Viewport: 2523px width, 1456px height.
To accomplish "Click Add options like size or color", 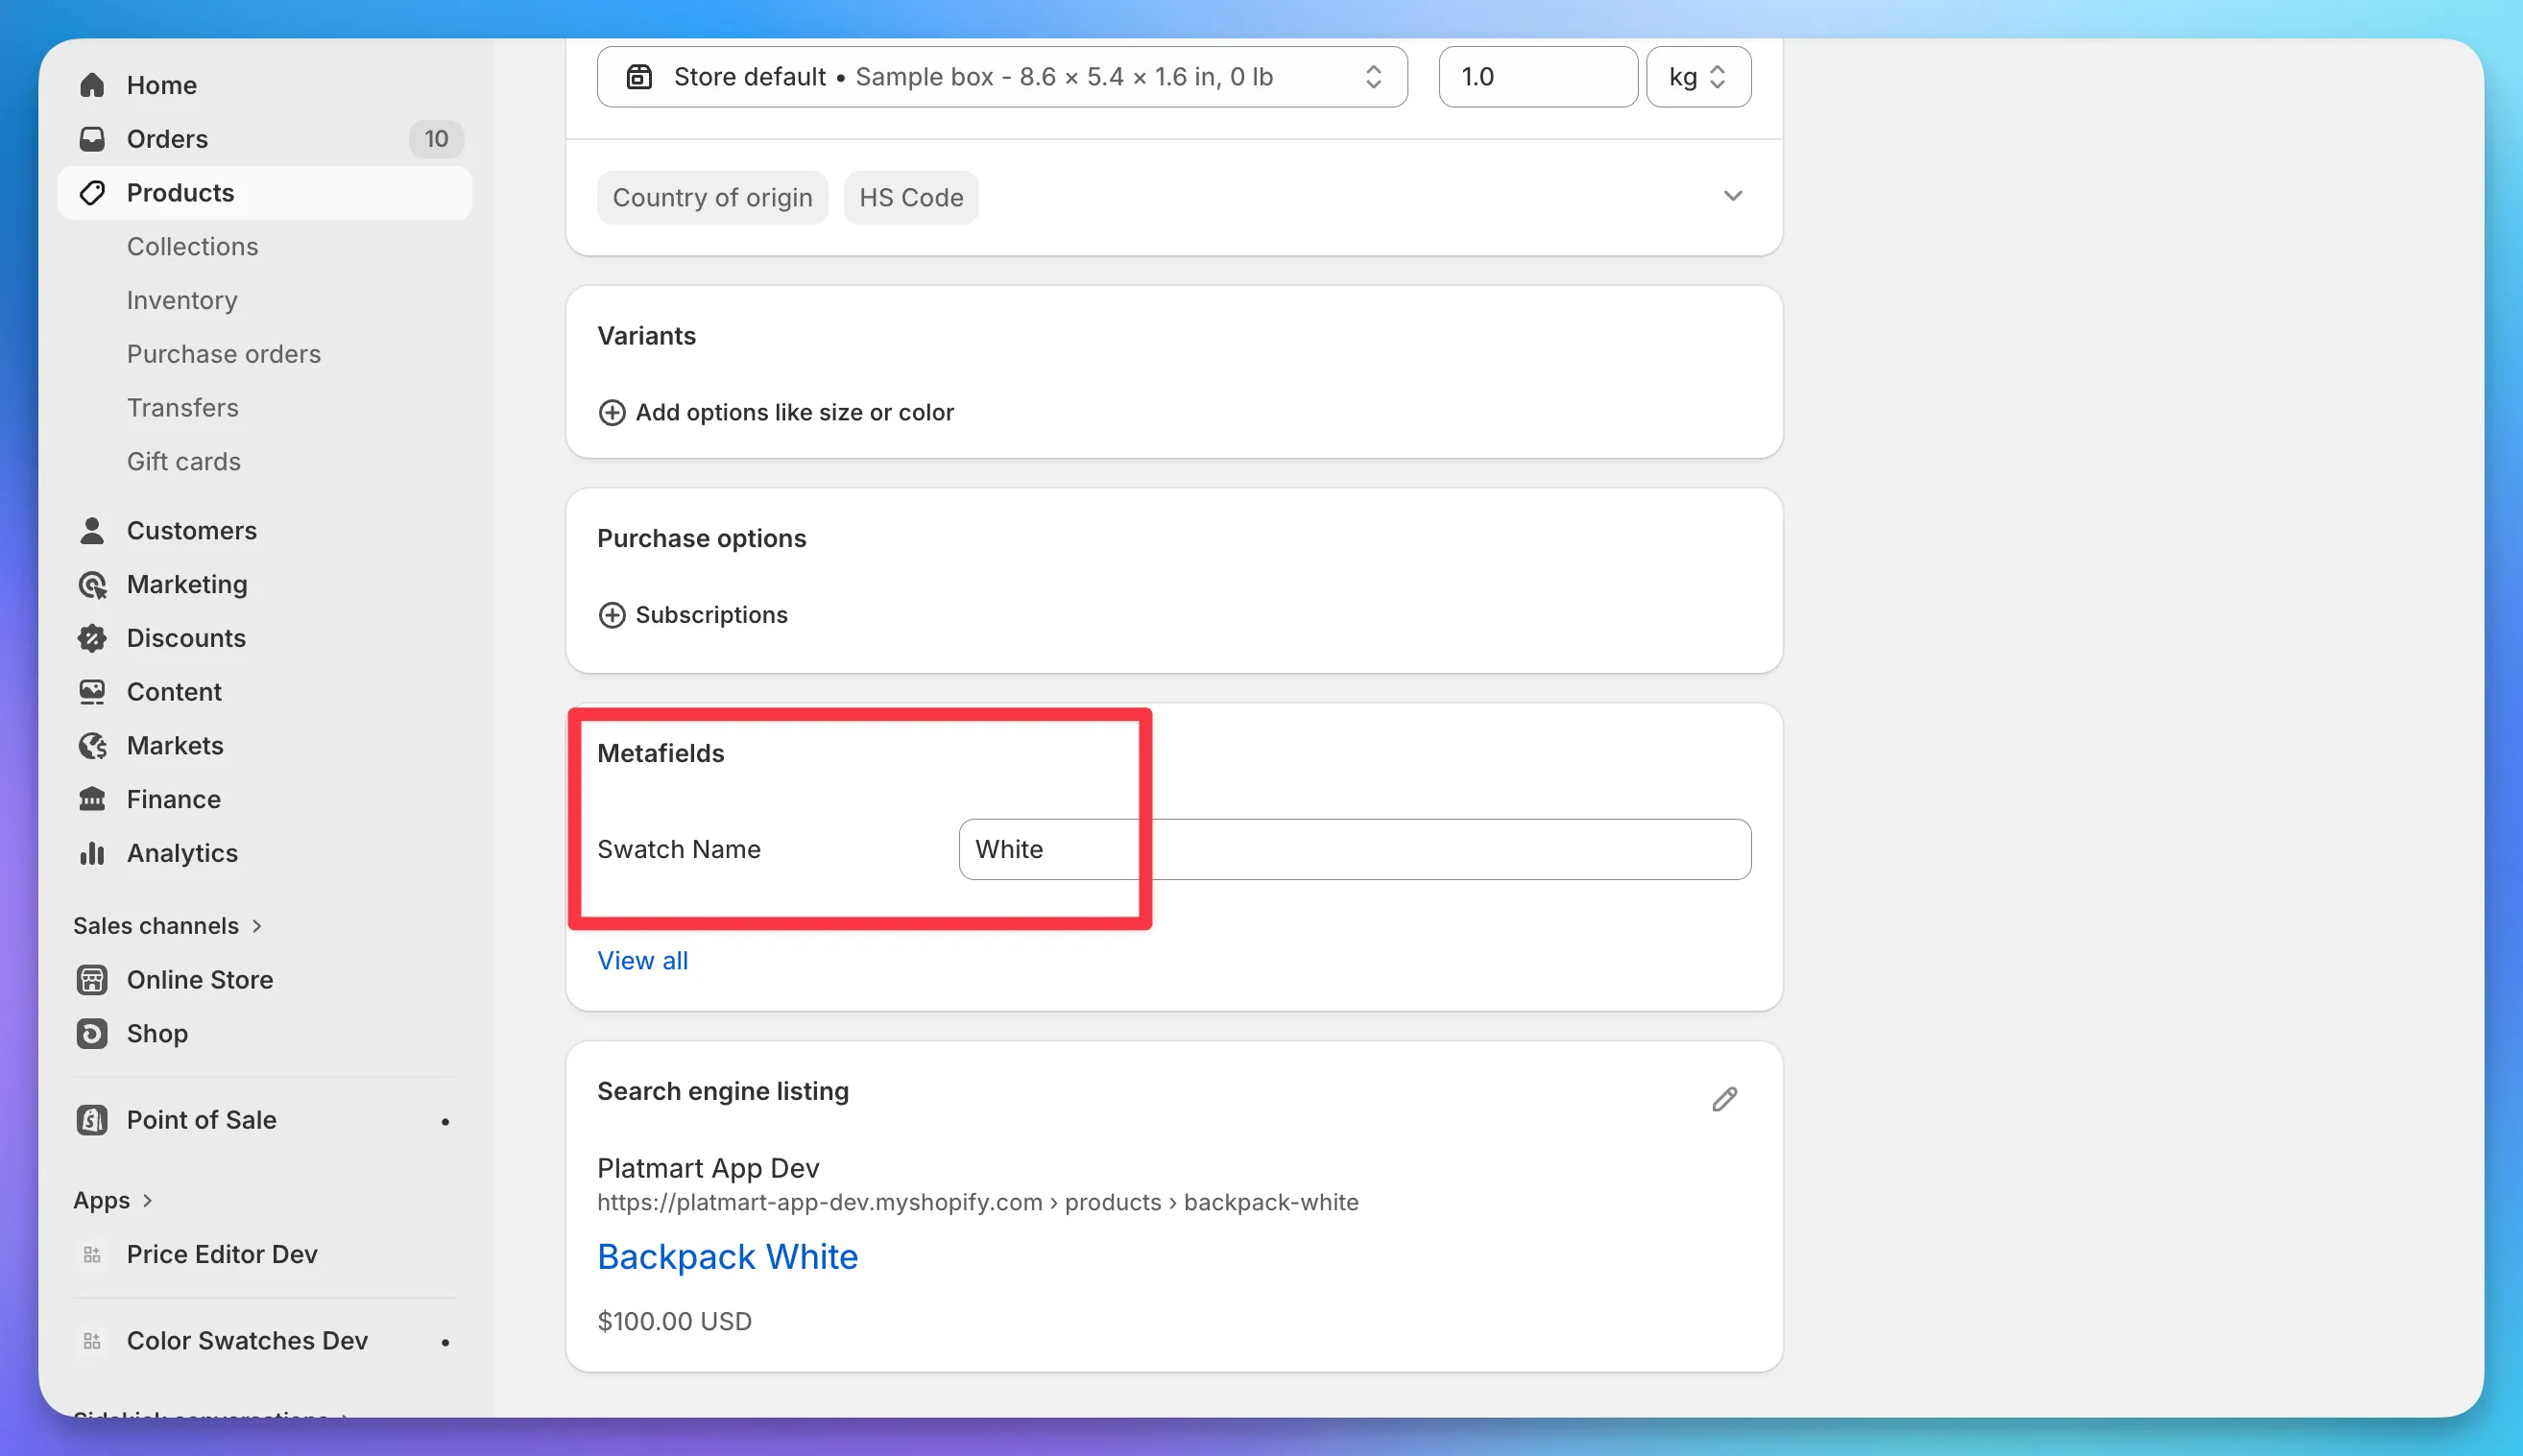I will coord(794,413).
